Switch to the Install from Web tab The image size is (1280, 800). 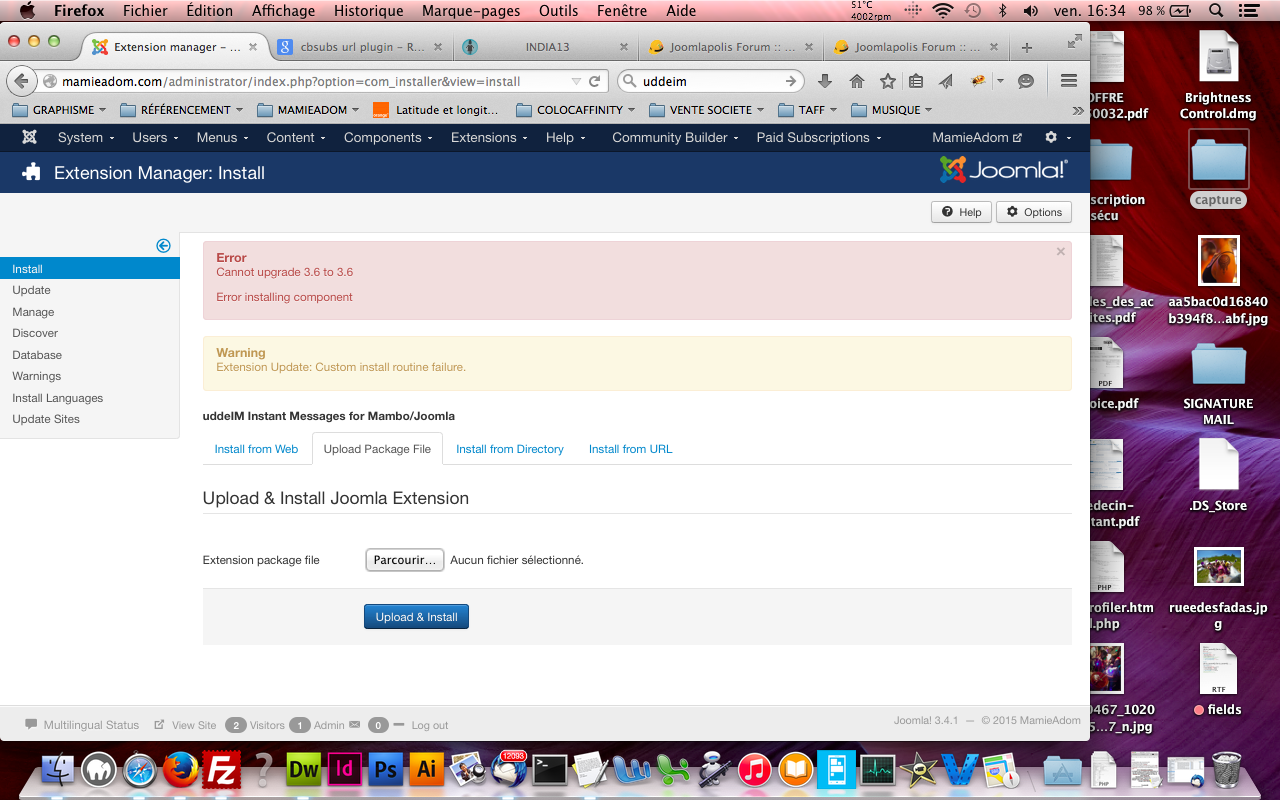pyautogui.click(x=256, y=449)
